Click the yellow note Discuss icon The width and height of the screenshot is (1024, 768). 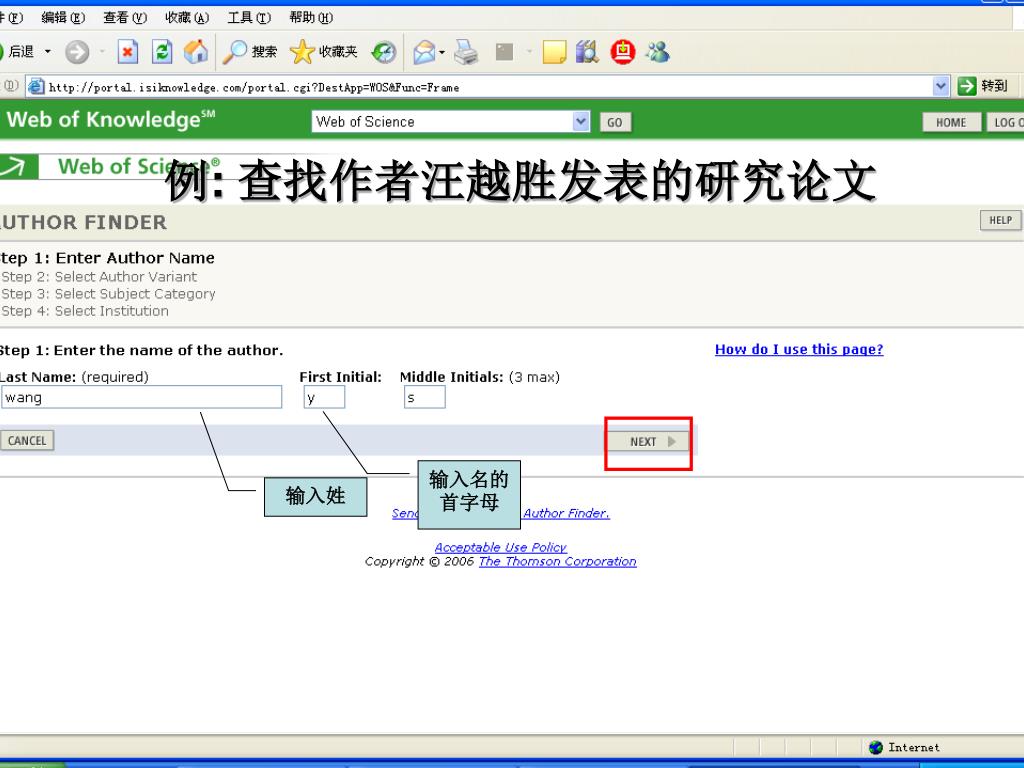[554, 52]
